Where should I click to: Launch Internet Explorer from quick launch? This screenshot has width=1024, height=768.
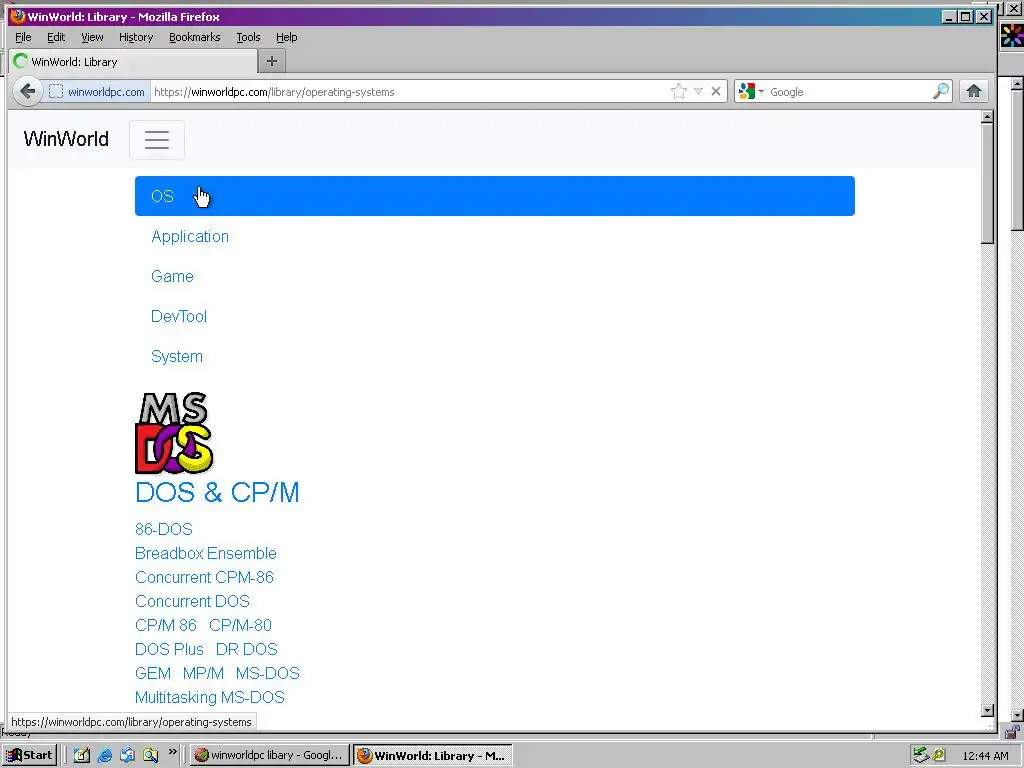(104, 755)
